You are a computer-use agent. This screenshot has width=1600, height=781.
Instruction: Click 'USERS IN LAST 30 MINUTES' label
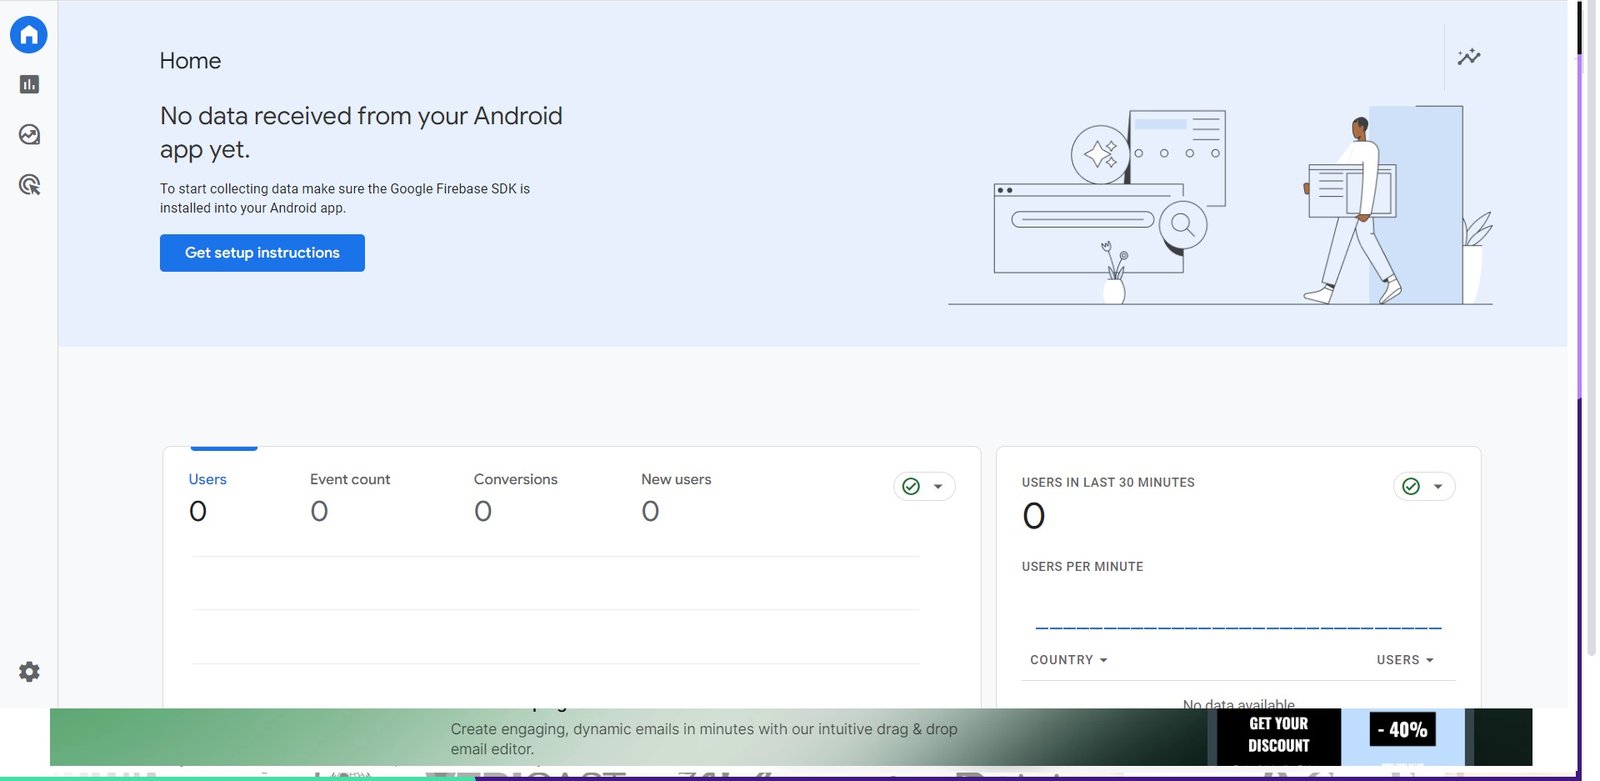(1108, 482)
